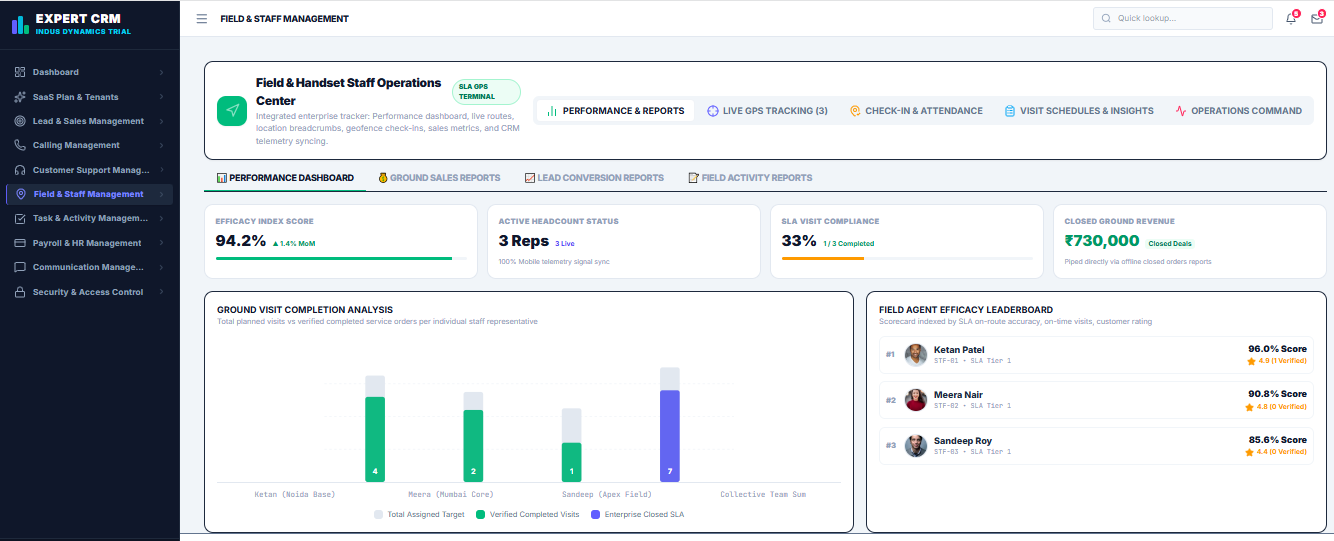Viewport: 1334px width, 541px height.
Task: Click the hamburger menu icon in header
Action: [x=202, y=19]
